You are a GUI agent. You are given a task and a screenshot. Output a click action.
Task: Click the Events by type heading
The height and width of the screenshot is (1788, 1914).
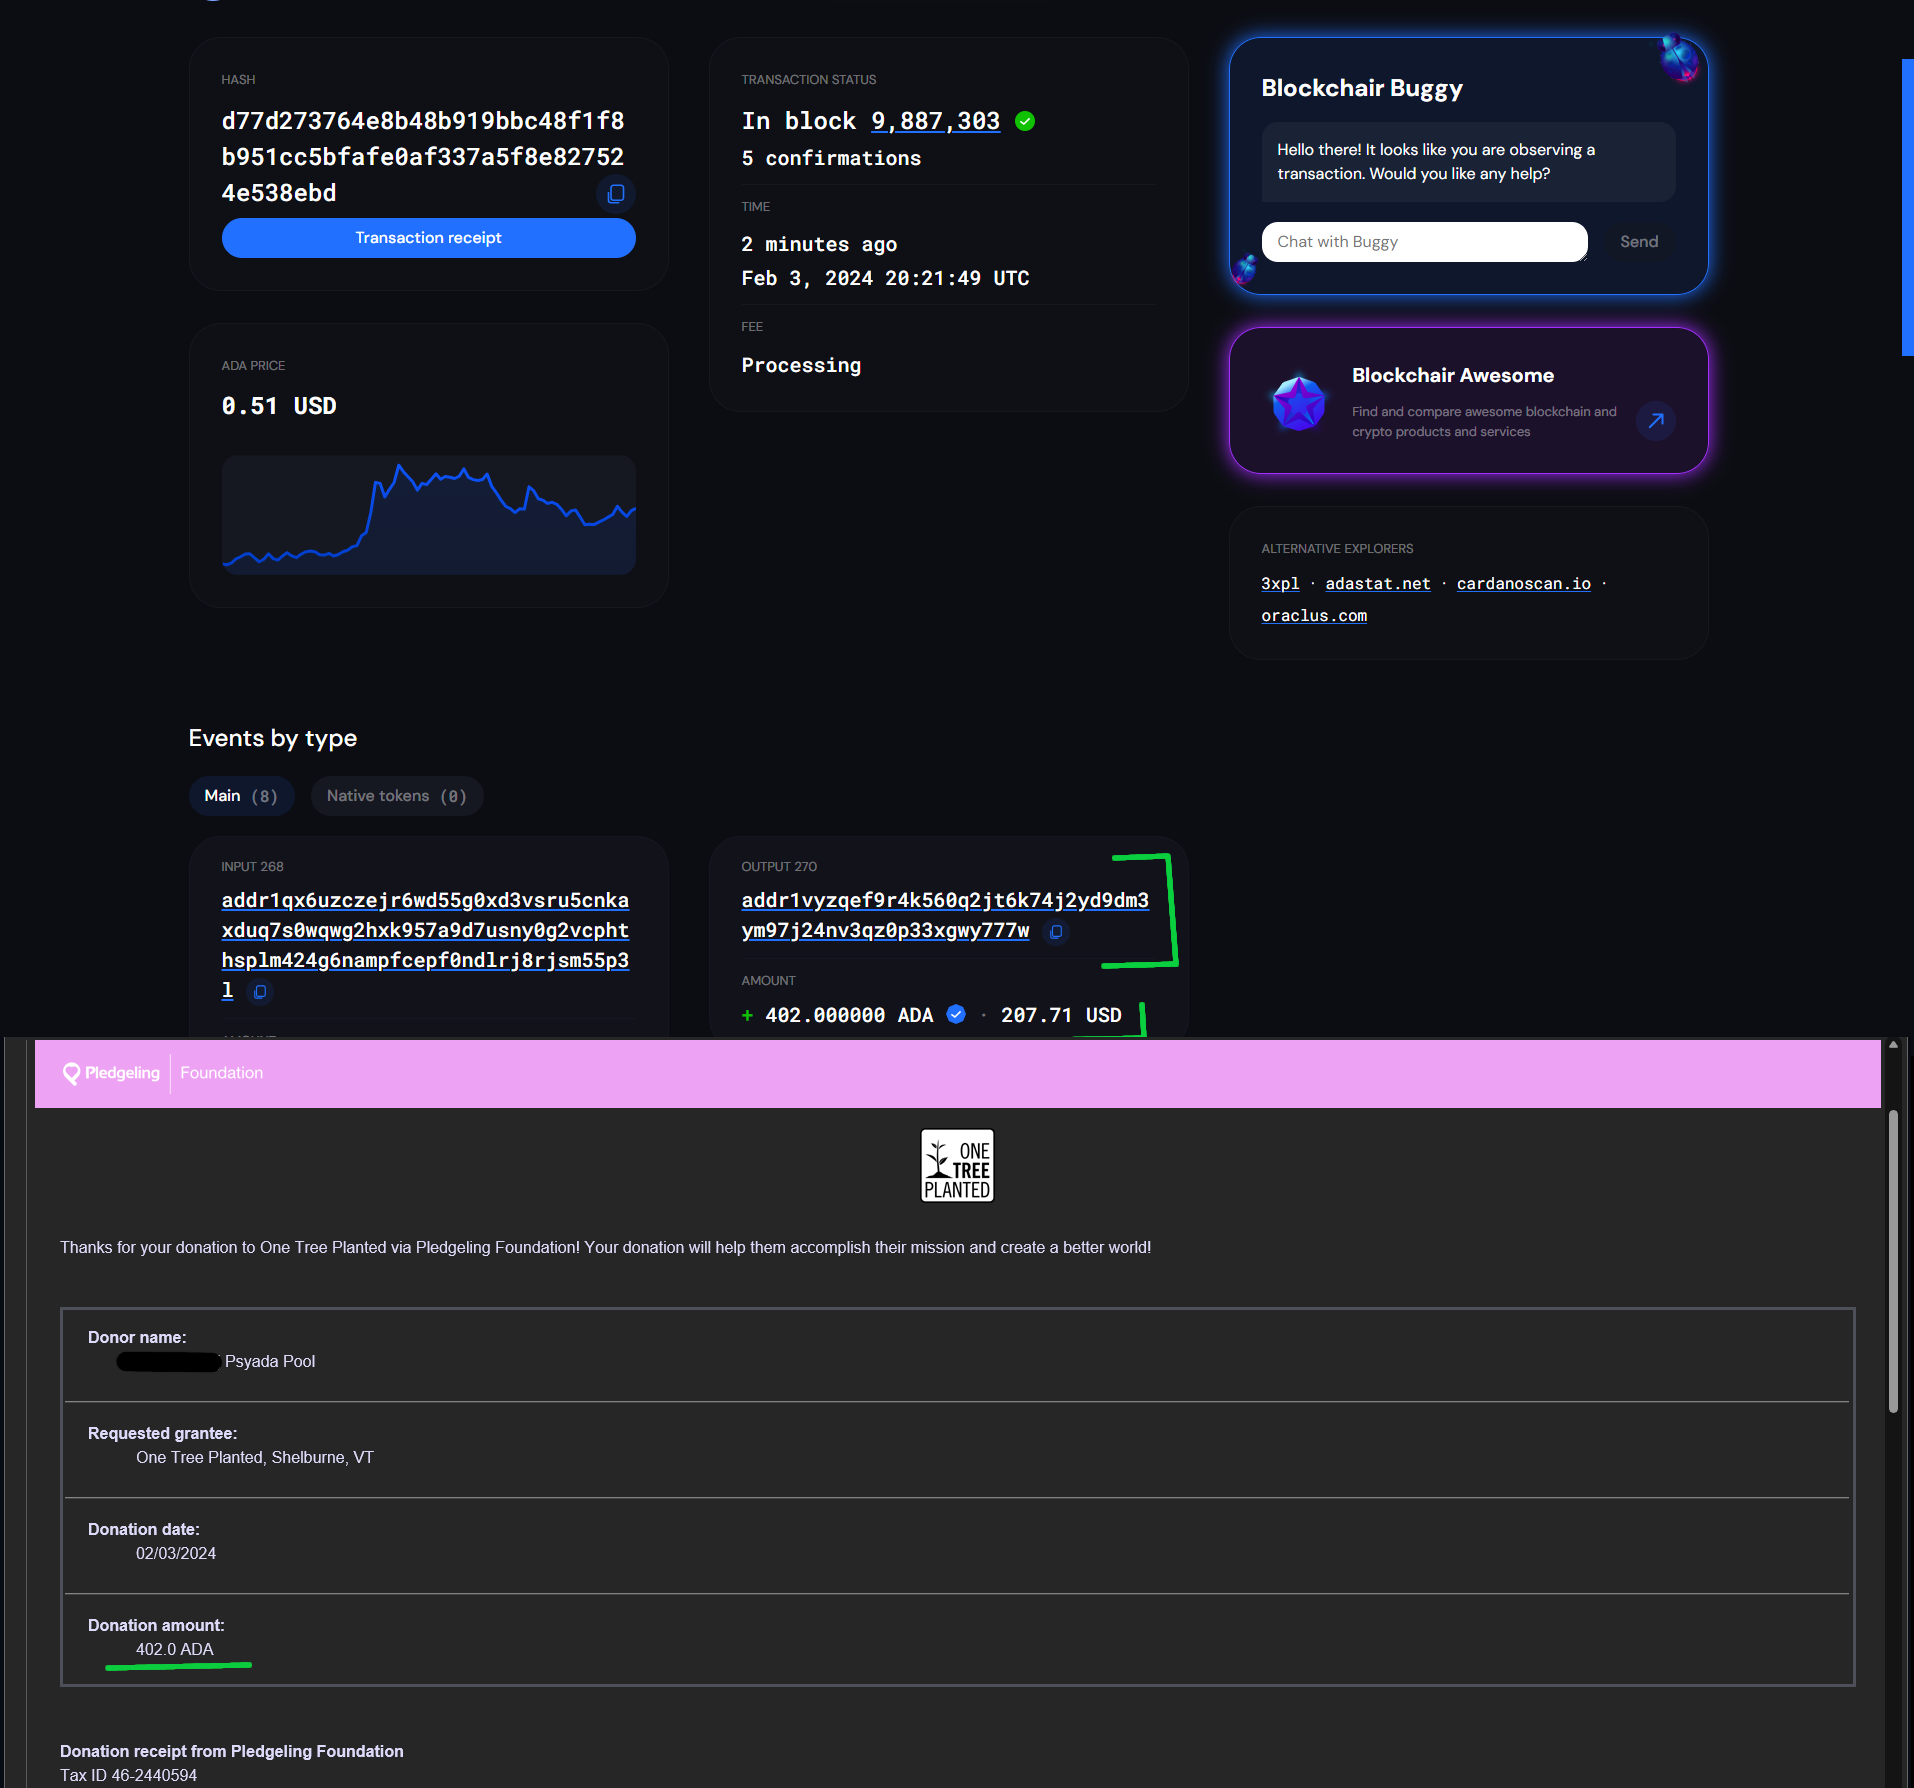[x=273, y=738]
